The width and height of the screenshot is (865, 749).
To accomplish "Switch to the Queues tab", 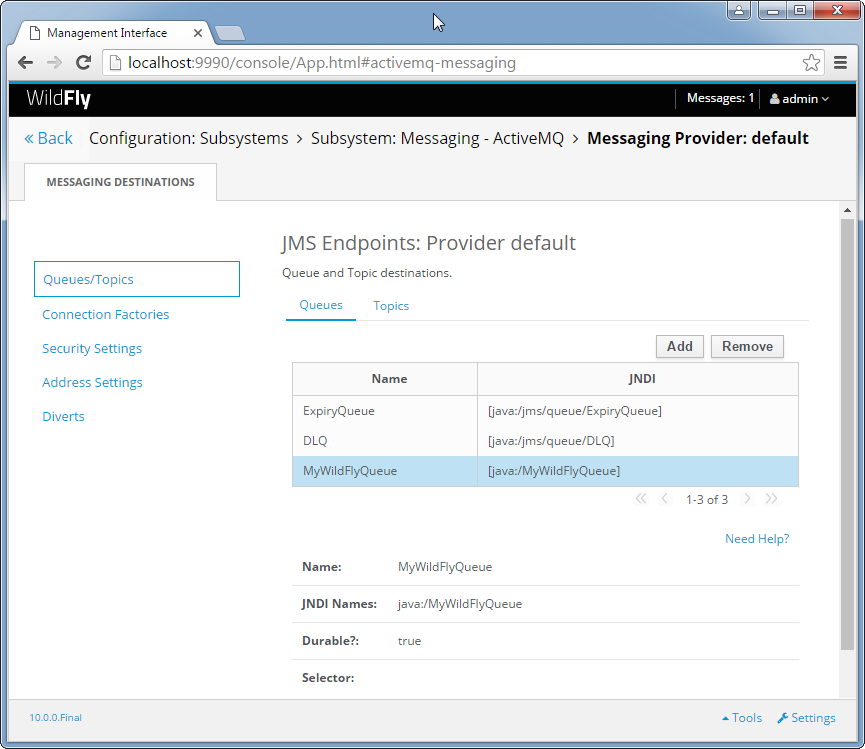I will [x=321, y=305].
